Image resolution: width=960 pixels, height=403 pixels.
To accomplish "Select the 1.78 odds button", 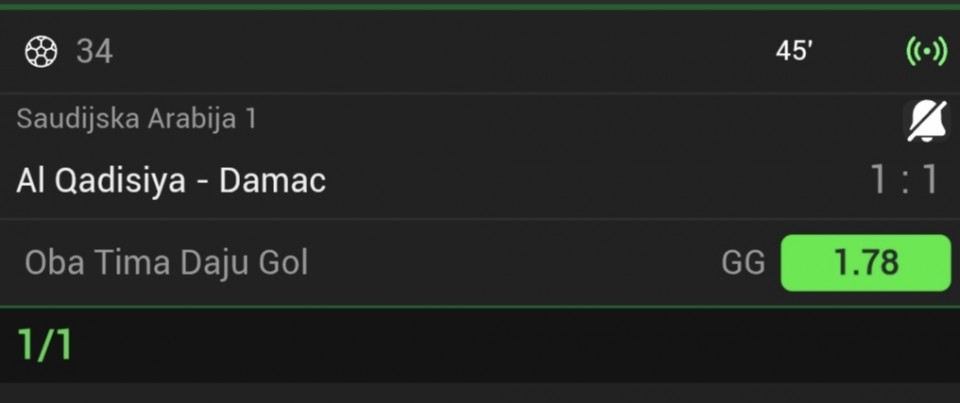I will pyautogui.click(x=865, y=263).
